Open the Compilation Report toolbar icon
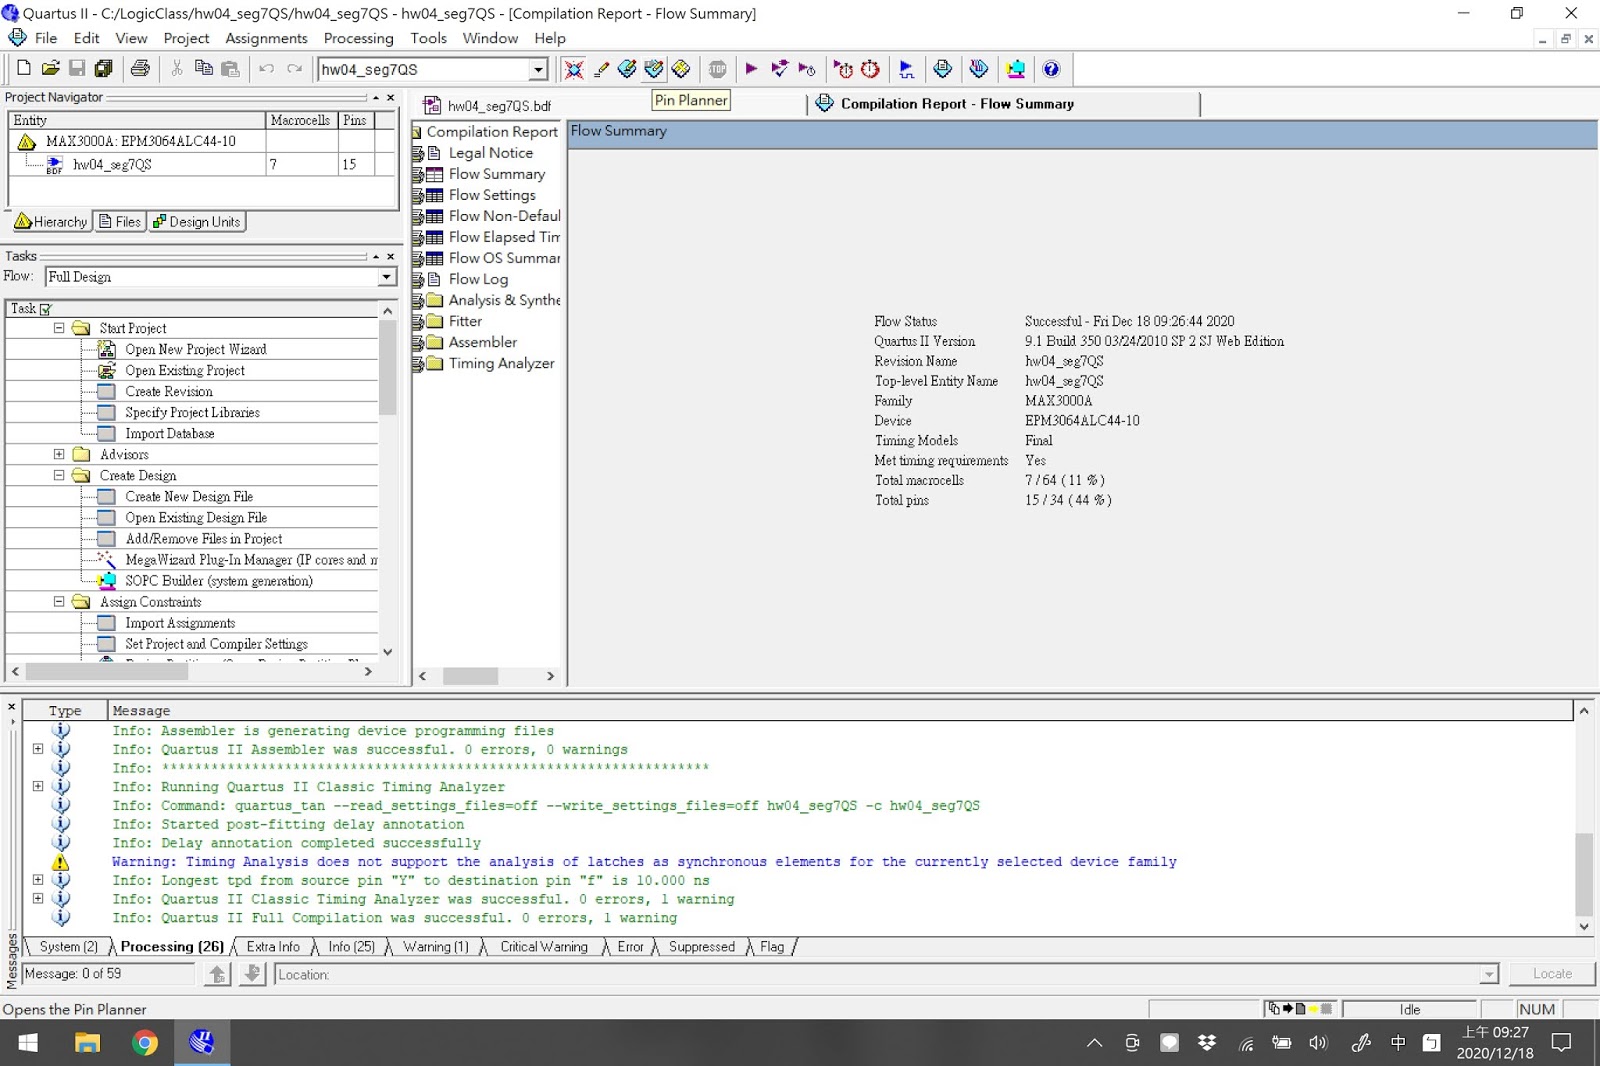 pyautogui.click(x=942, y=68)
